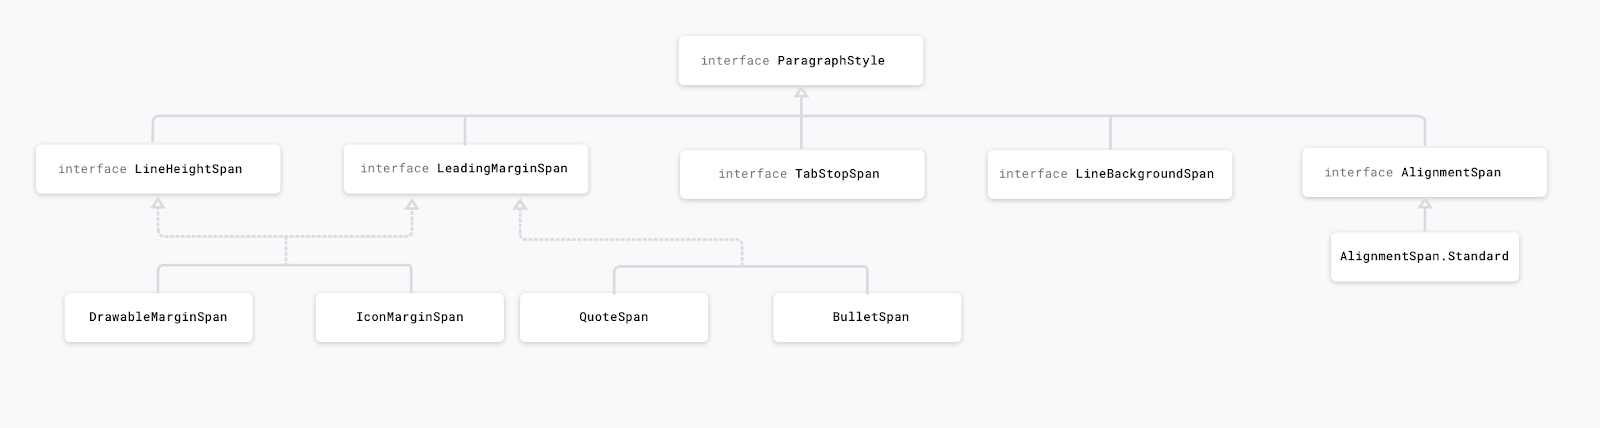
Task: Click the AlignmentSpan interface node
Action: (x=1424, y=173)
